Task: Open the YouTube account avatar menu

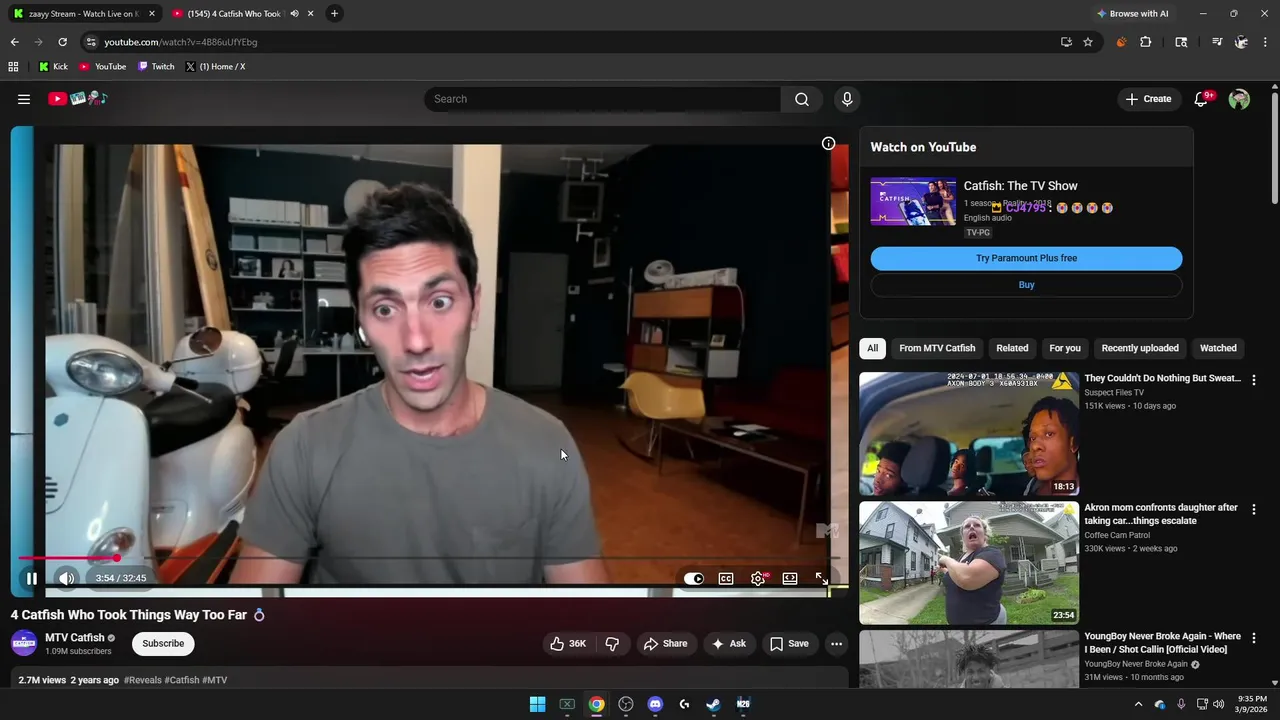Action: (x=1239, y=99)
